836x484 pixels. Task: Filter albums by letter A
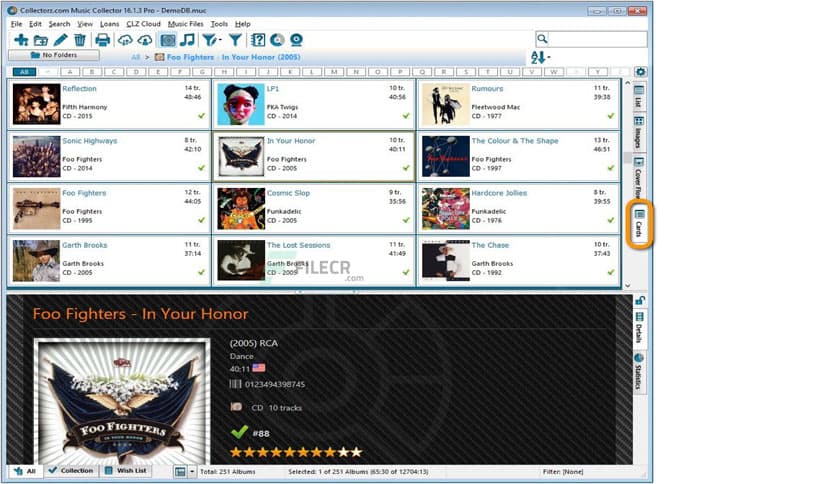click(70, 71)
